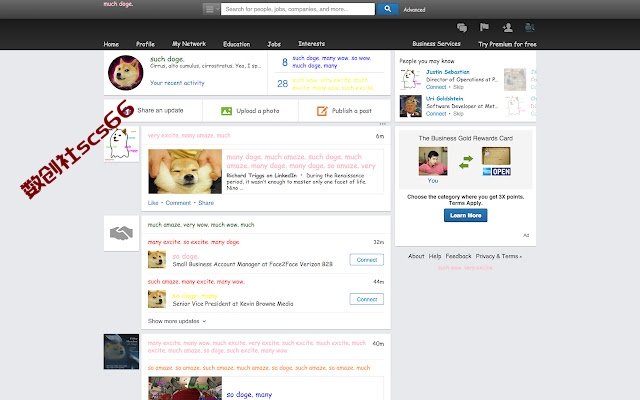Connect with Uri Goldshtein
This screenshot has width=640, height=400.
436,114
